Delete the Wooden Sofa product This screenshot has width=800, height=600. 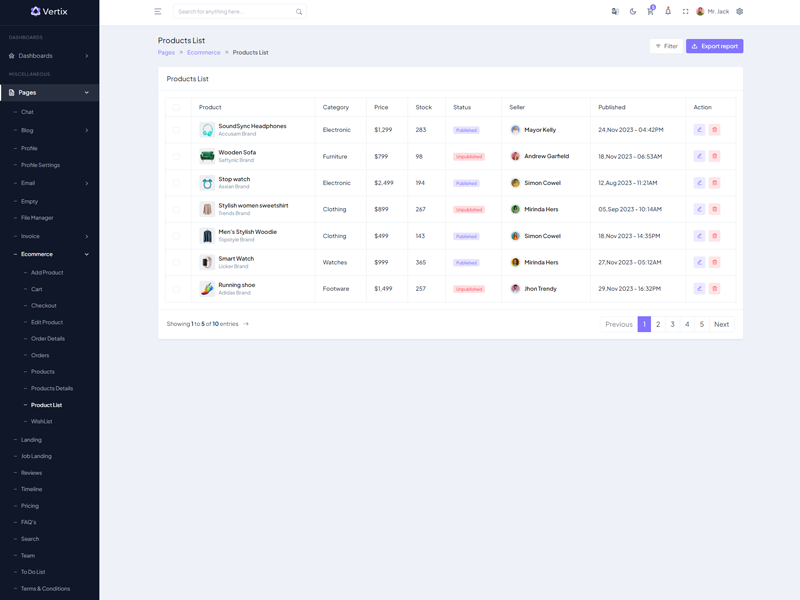715,156
